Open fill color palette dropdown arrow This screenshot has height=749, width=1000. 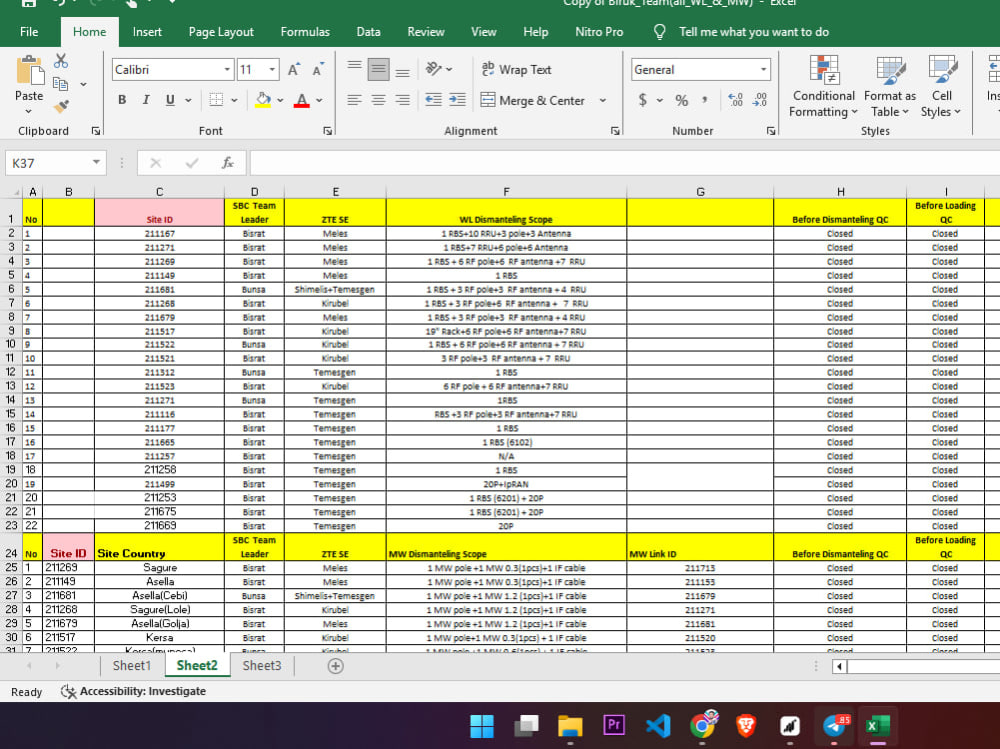(280, 100)
